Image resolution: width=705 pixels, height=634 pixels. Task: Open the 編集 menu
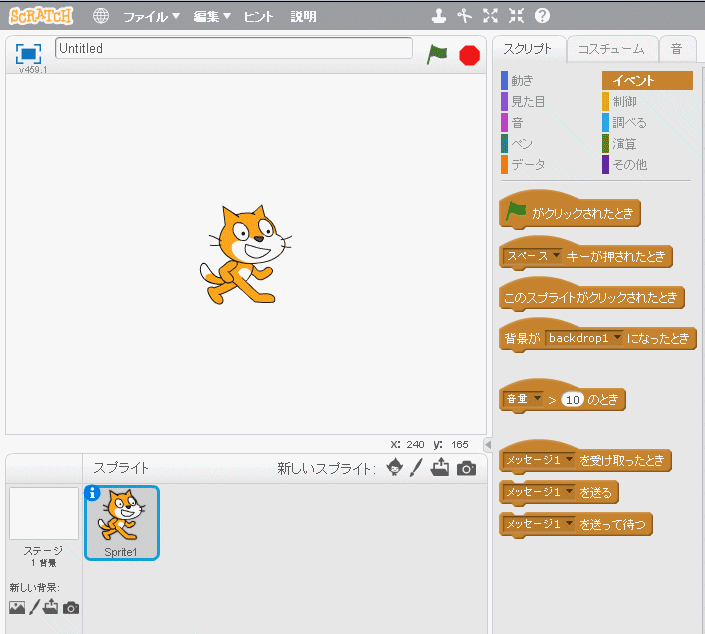212,17
